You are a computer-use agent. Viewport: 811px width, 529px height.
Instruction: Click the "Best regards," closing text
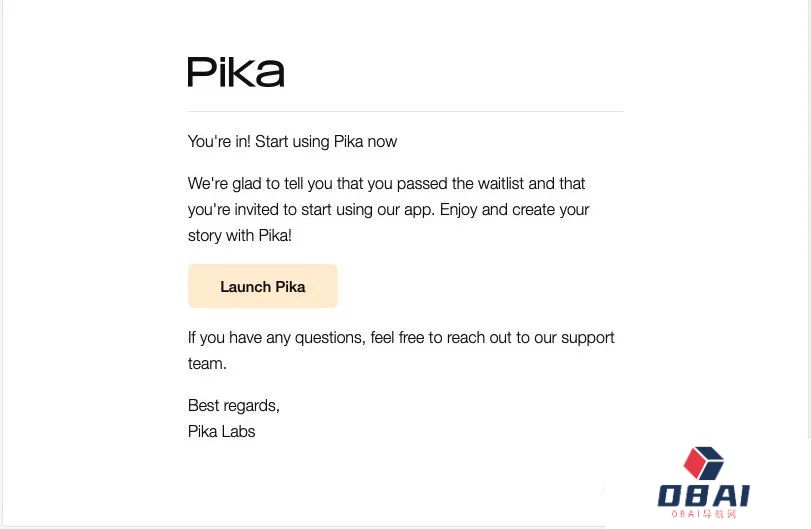coord(234,405)
